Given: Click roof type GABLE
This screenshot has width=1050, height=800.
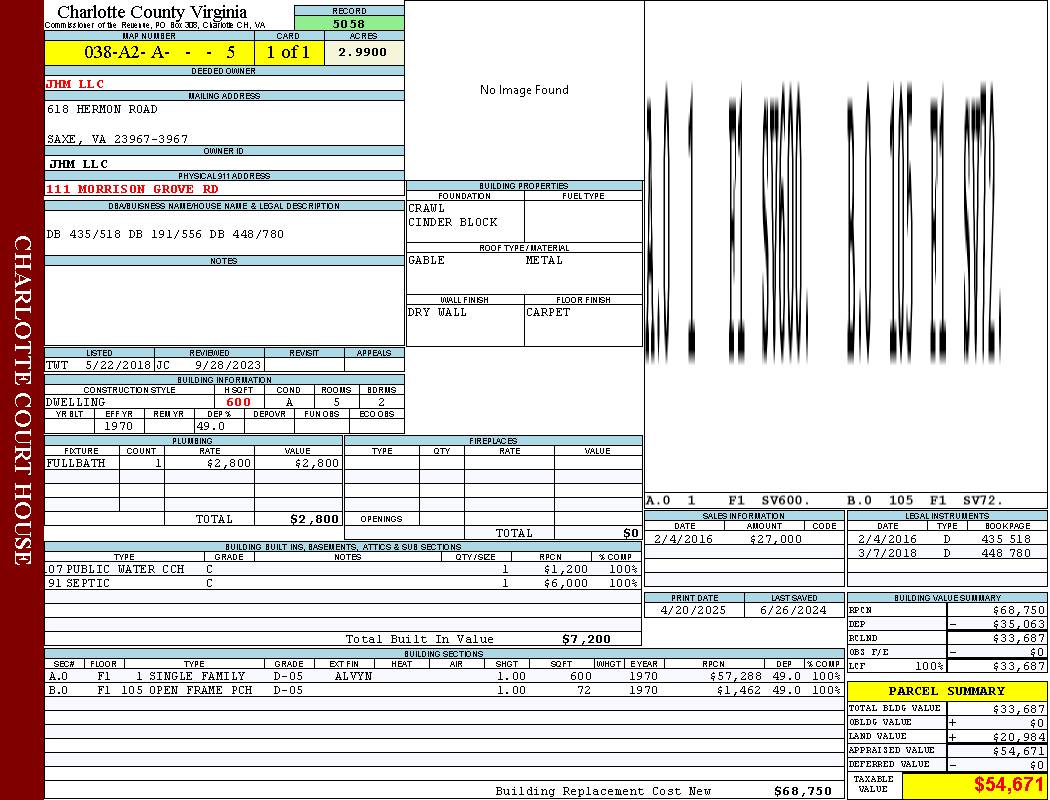Looking at the screenshot, I should [x=427, y=260].
